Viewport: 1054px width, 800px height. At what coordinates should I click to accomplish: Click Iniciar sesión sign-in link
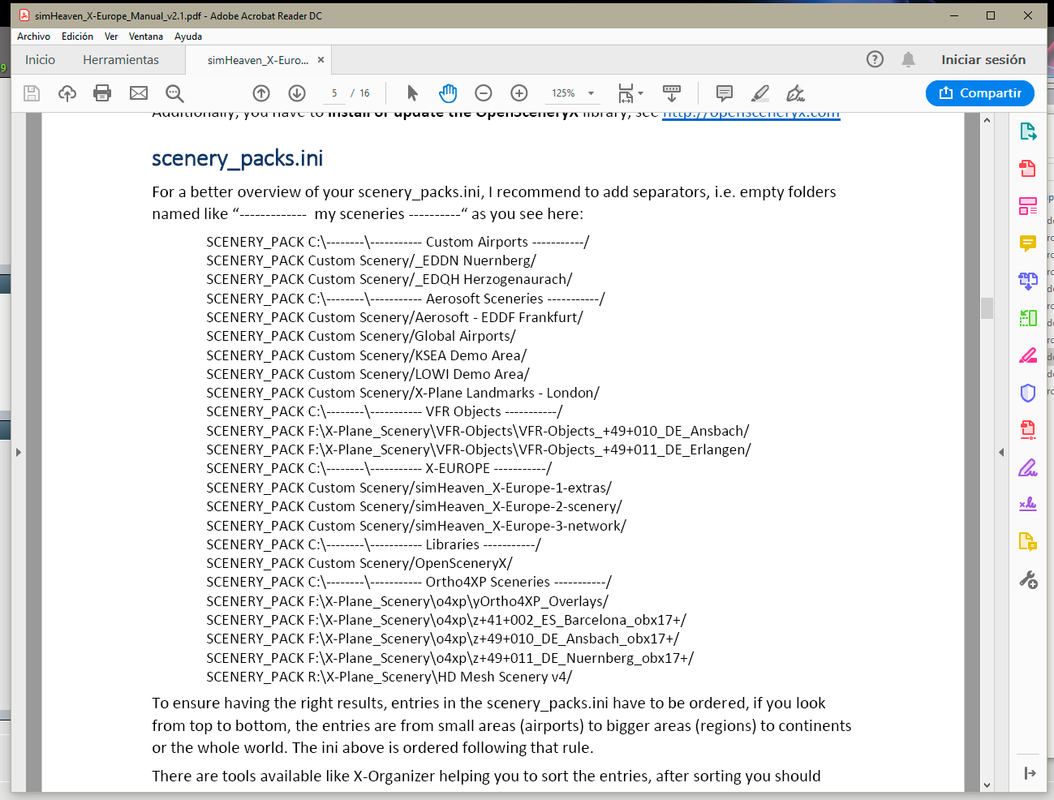tap(983, 60)
